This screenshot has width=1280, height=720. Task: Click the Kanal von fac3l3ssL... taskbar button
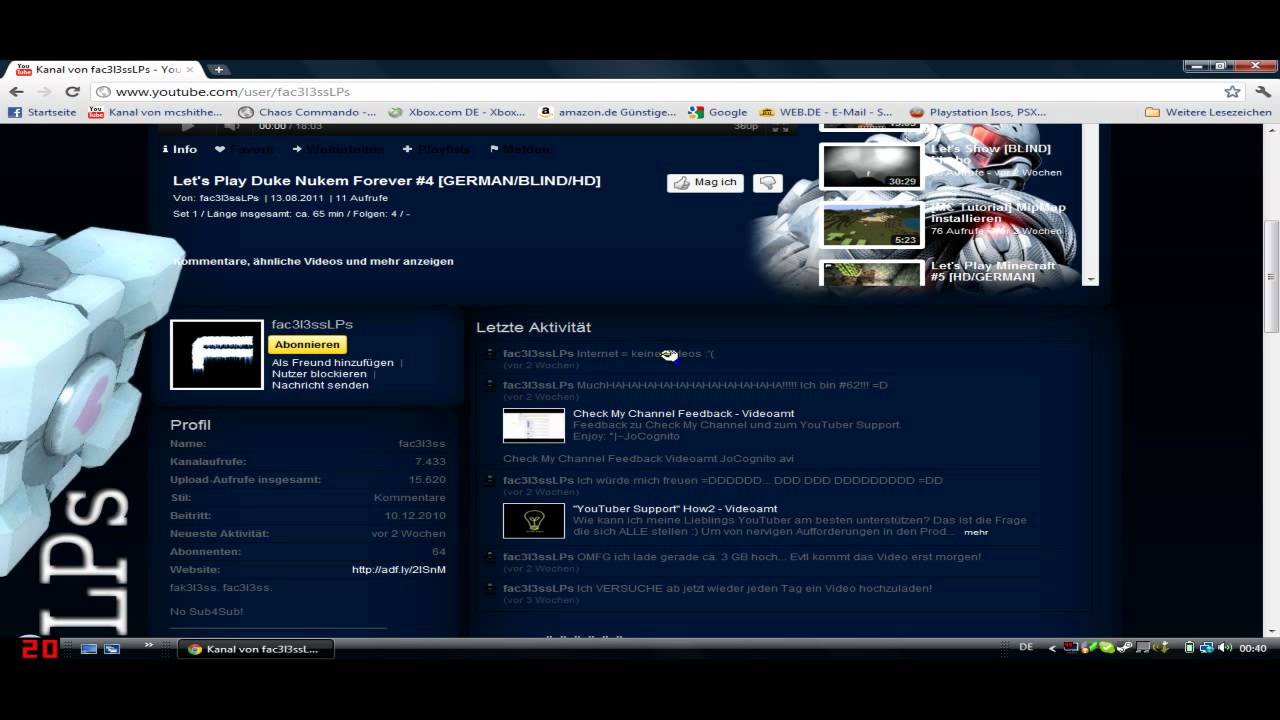point(255,649)
